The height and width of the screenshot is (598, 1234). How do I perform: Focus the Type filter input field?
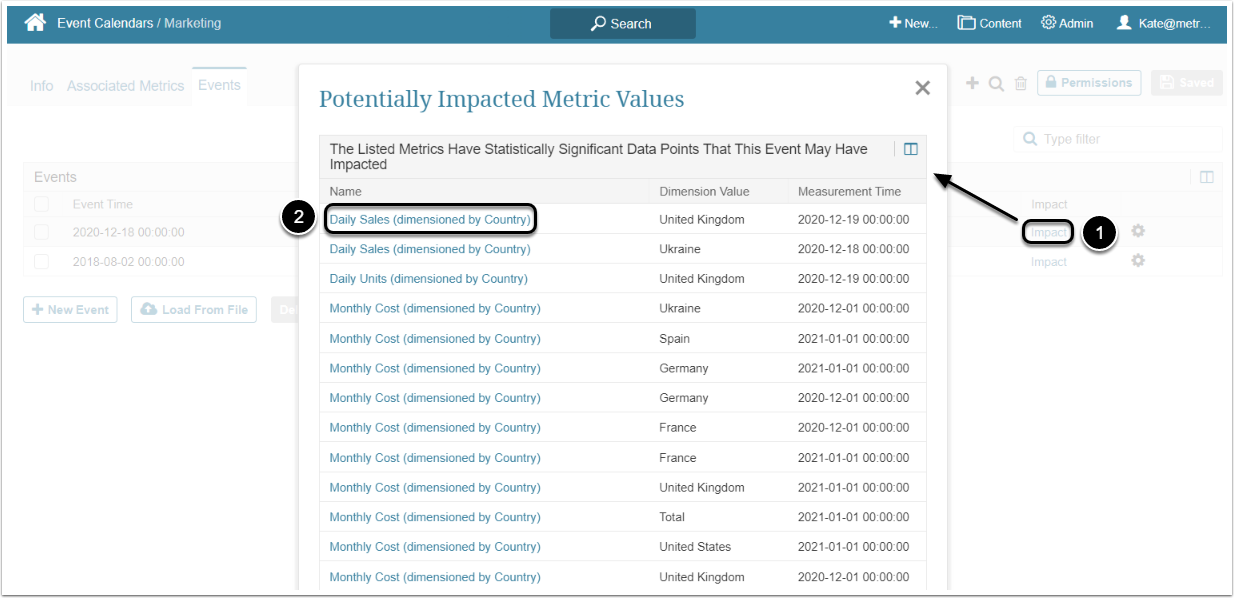click(x=1125, y=139)
